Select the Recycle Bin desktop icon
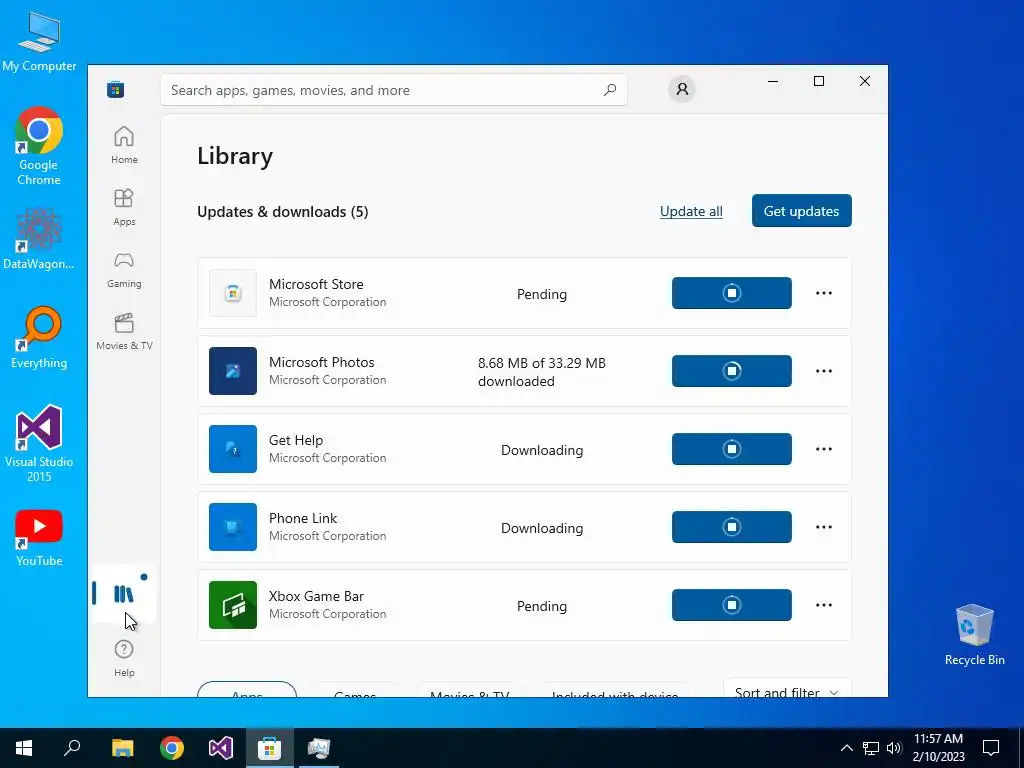Image resolution: width=1024 pixels, height=768 pixels. [x=974, y=635]
